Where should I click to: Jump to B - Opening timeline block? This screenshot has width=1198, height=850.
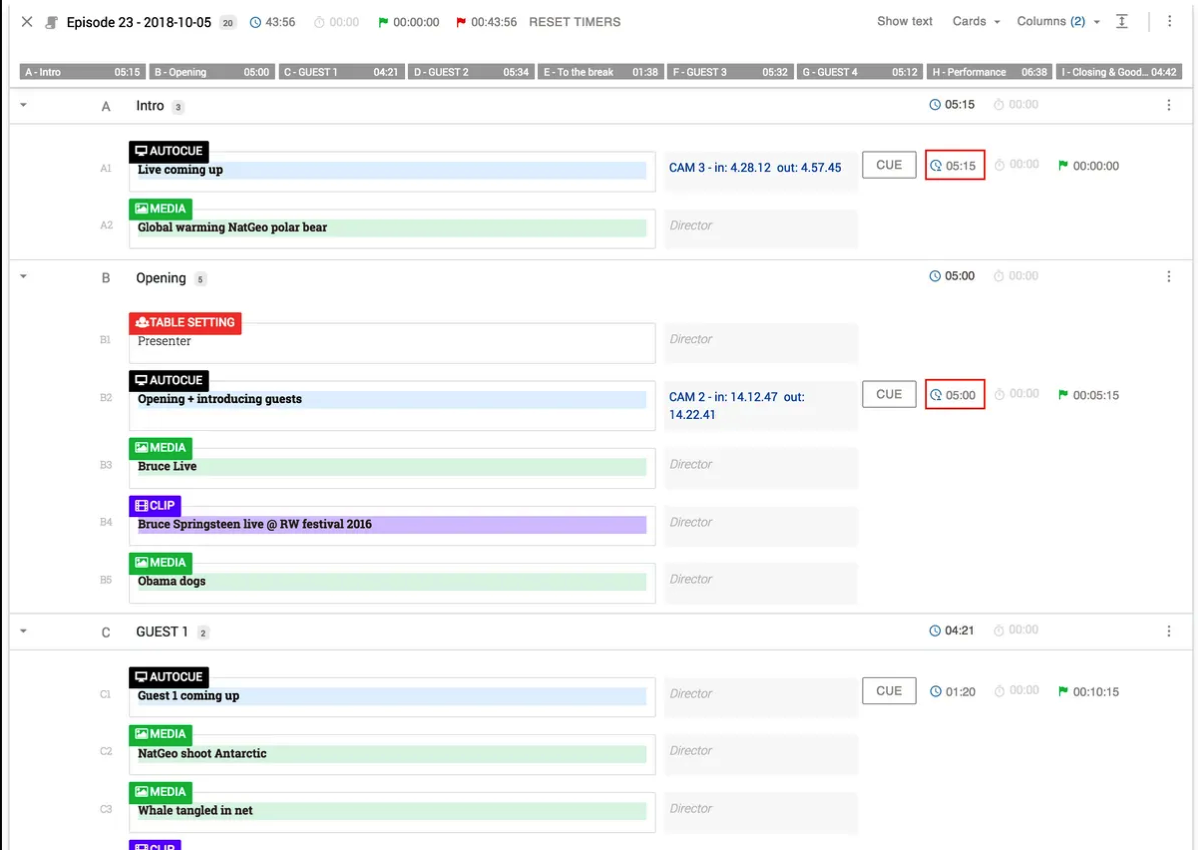[x=212, y=72]
